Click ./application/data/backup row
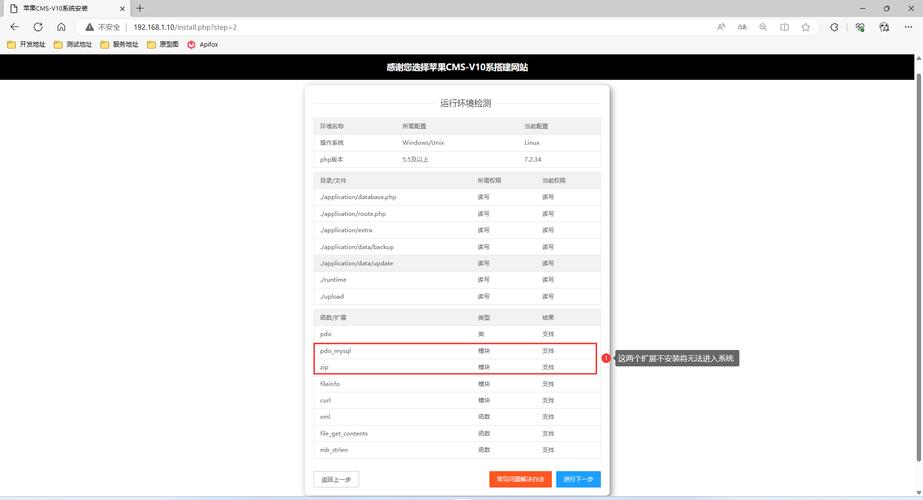Viewport: 923px width, 500px height. coord(457,247)
